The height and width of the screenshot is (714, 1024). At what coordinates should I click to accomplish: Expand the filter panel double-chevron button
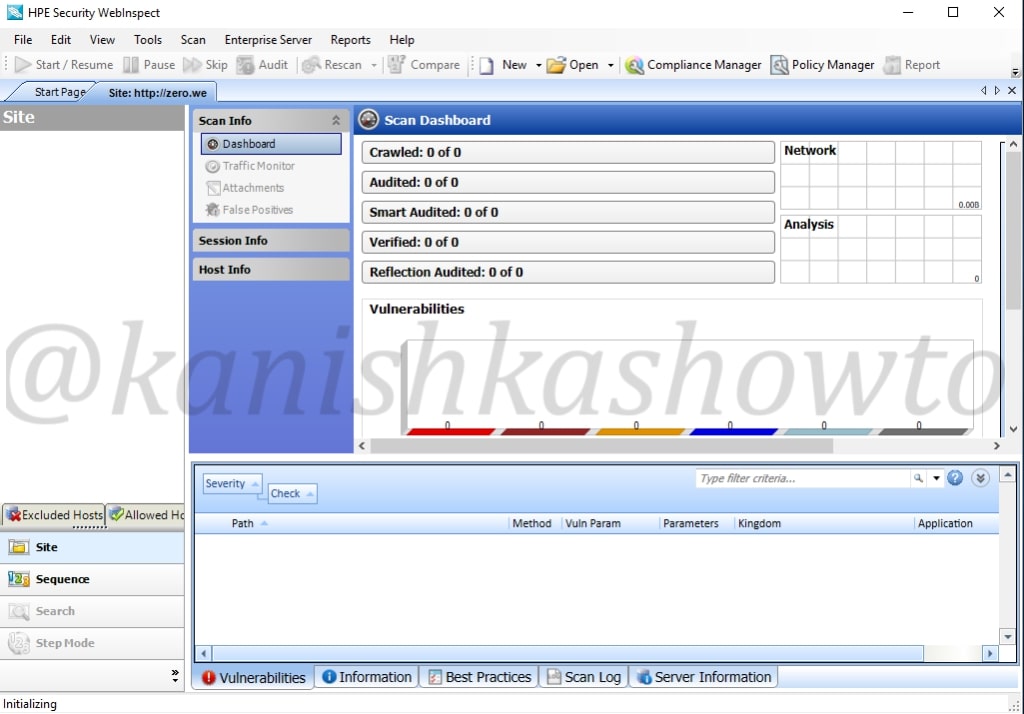pos(980,478)
